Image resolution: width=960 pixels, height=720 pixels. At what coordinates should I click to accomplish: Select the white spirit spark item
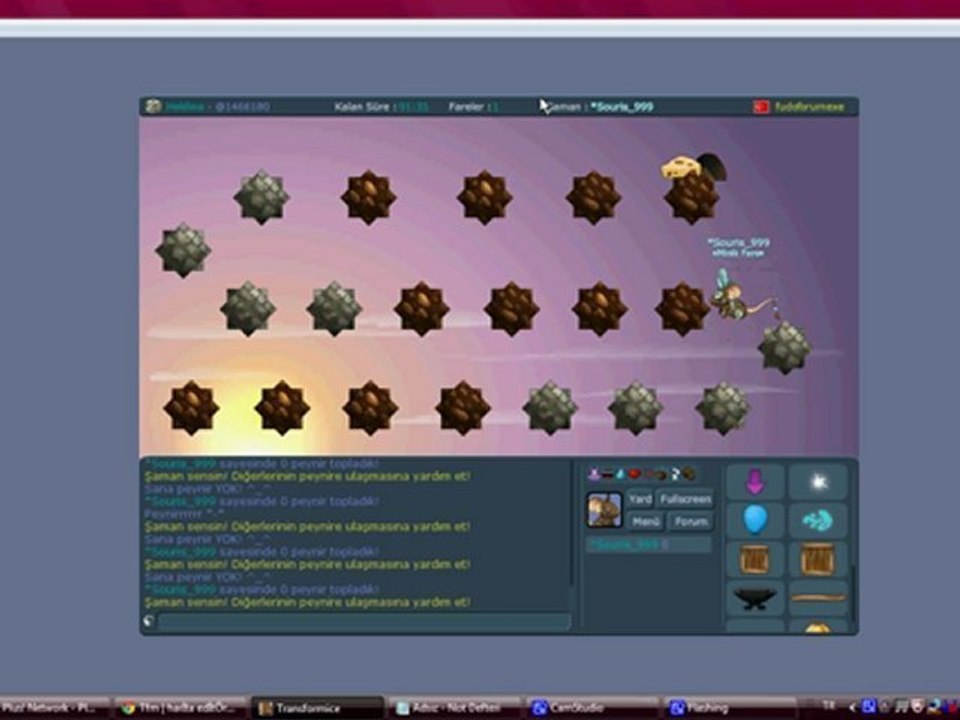pyautogui.click(x=818, y=482)
